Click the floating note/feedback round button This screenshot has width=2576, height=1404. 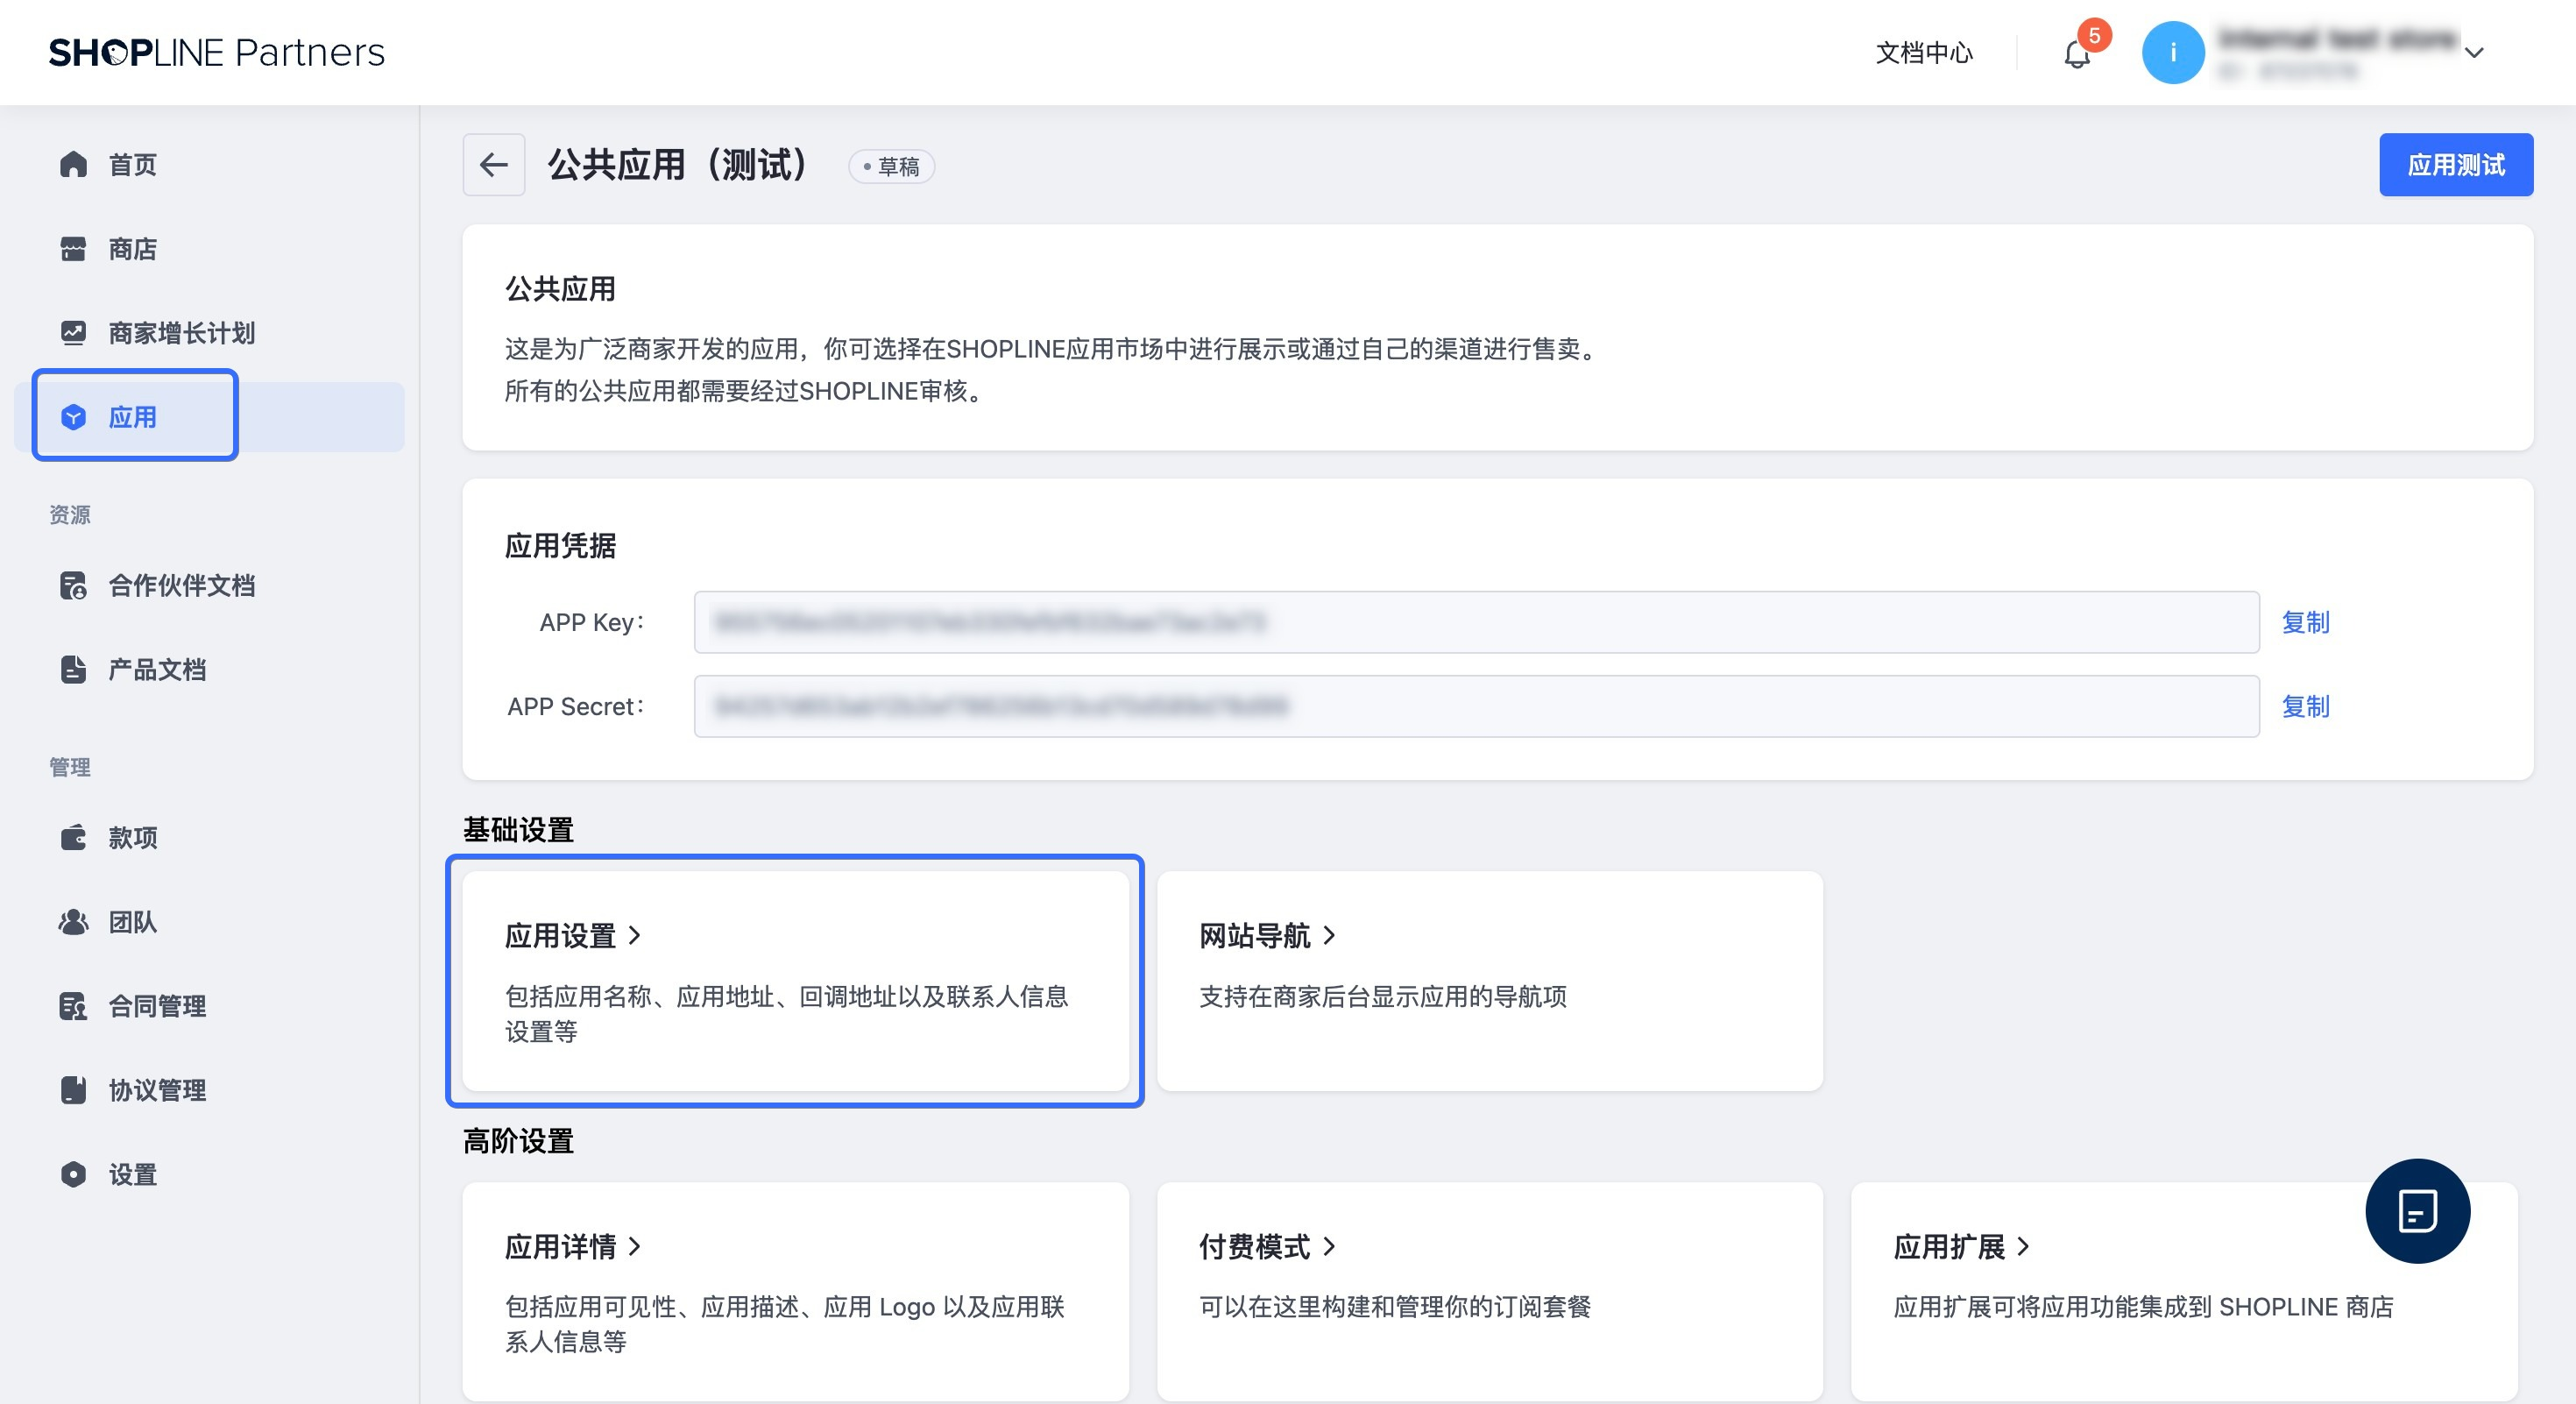pyautogui.click(x=2417, y=1211)
